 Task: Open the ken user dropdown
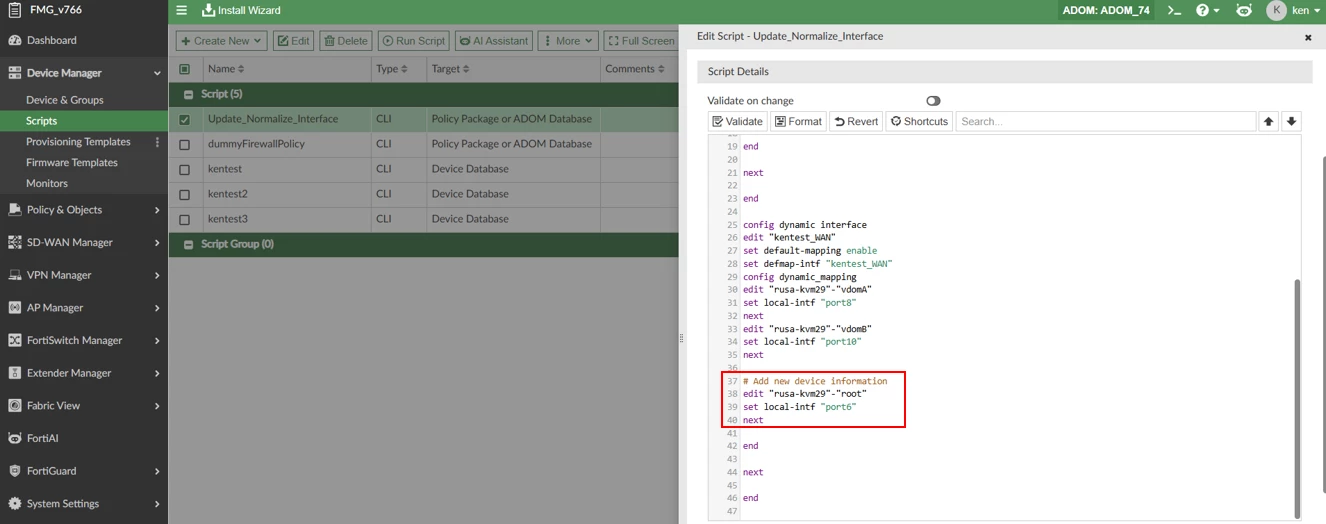pyautogui.click(x=1305, y=10)
